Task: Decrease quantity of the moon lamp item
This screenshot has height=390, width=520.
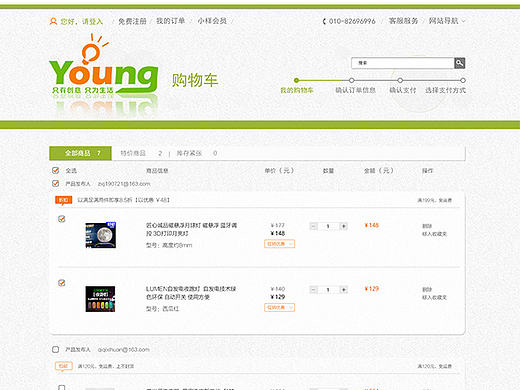Action: tap(313, 226)
